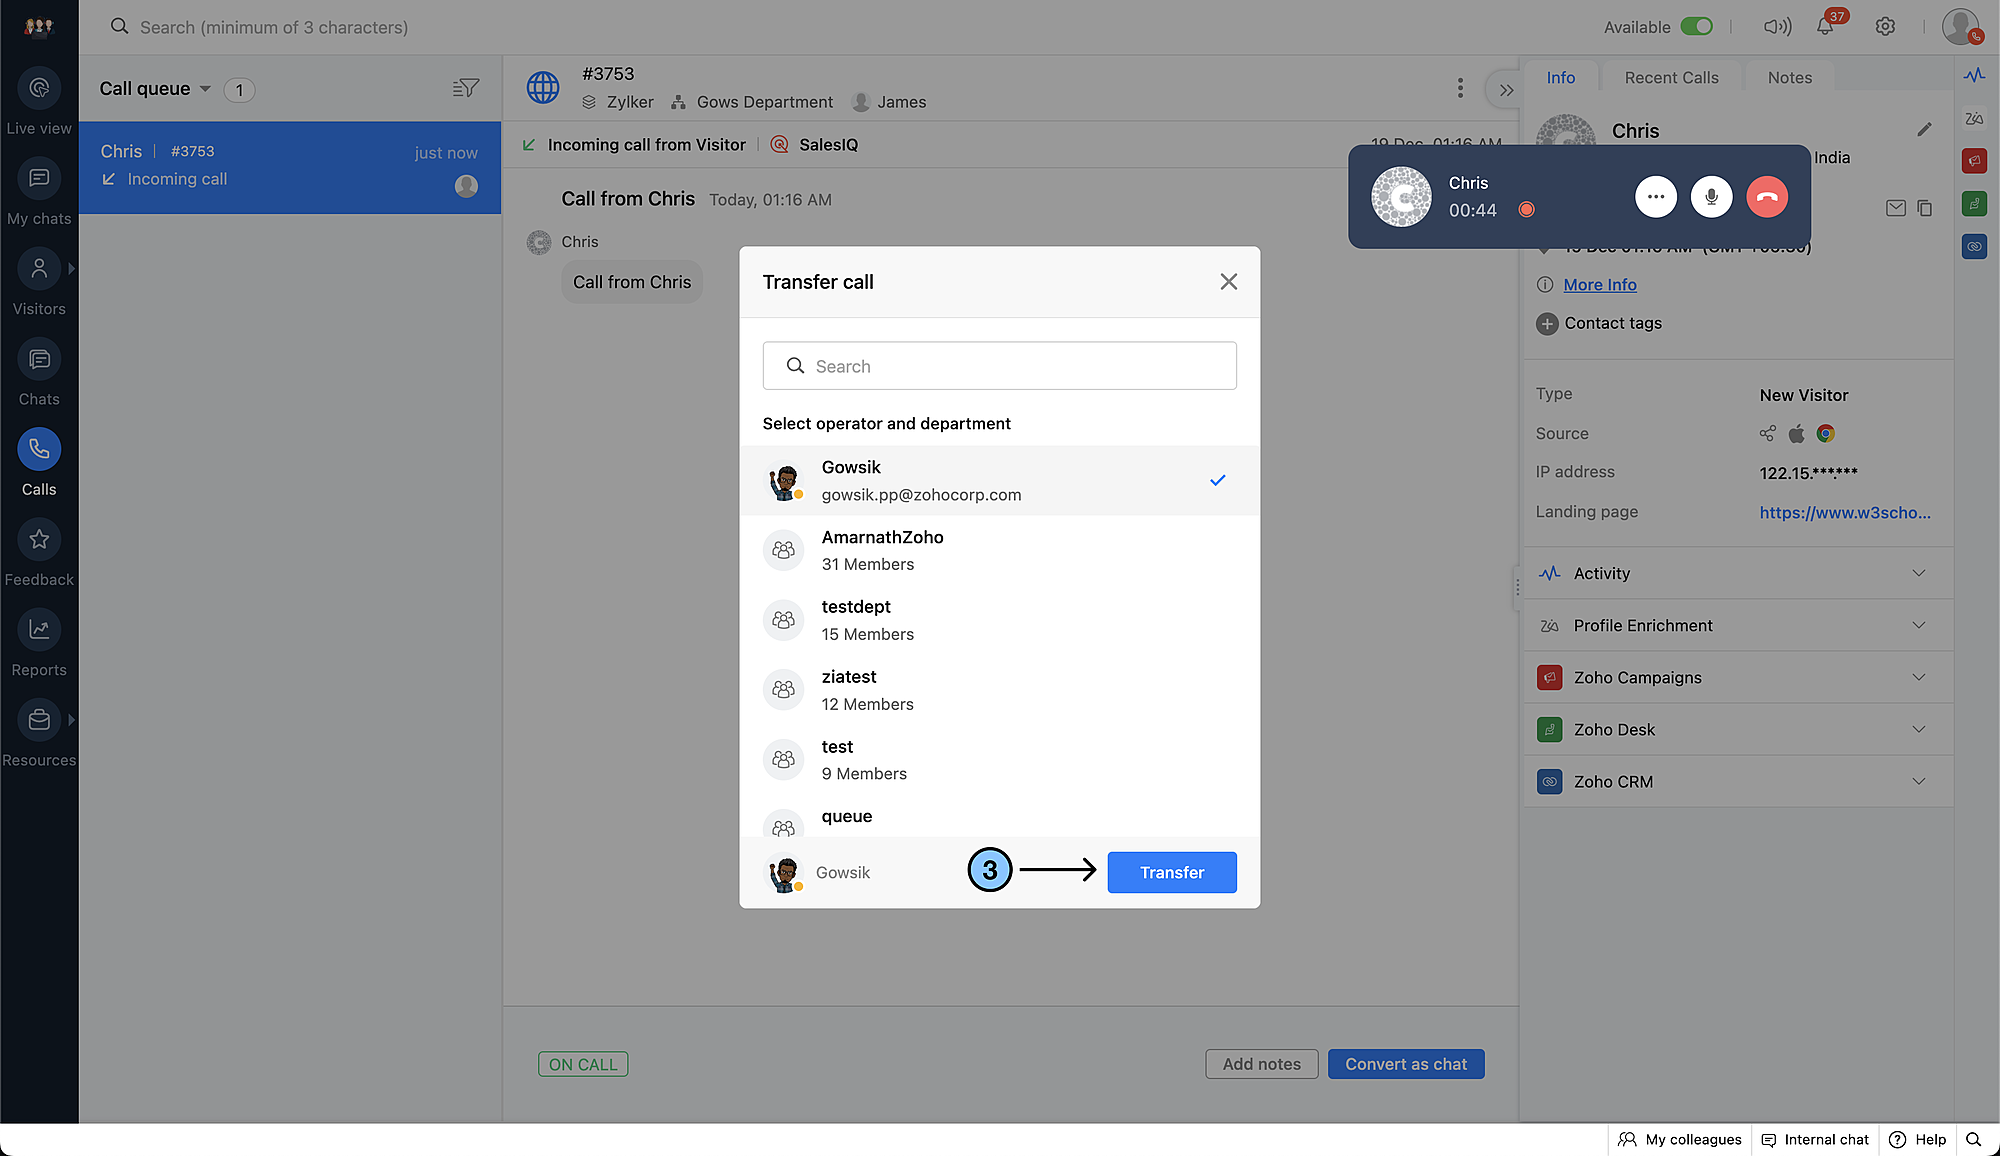Image resolution: width=2000 pixels, height=1156 pixels.
Task: Open the Calls section in the sidebar
Action: tap(39, 450)
